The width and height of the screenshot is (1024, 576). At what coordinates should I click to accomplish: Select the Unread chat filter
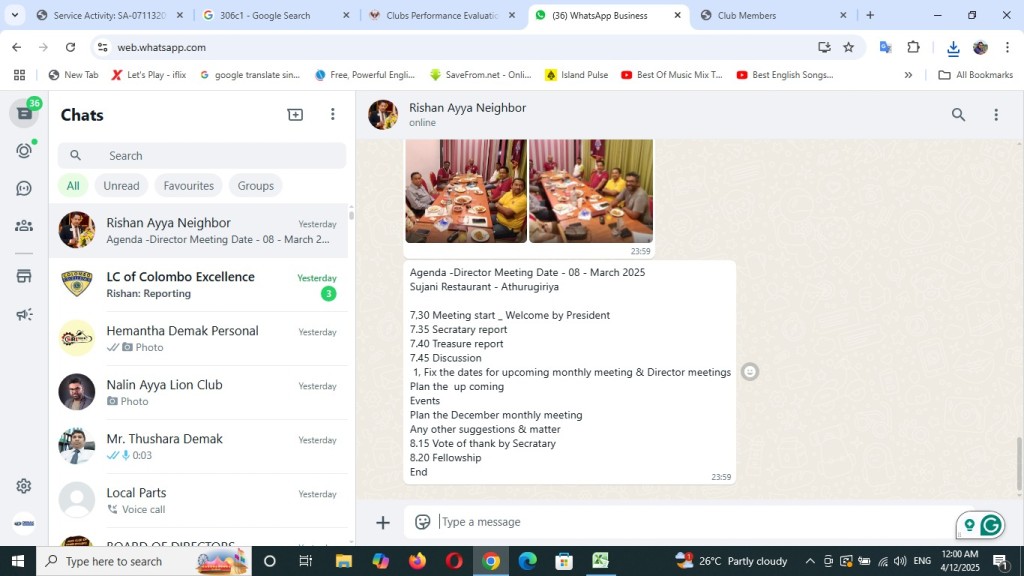click(121, 185)
